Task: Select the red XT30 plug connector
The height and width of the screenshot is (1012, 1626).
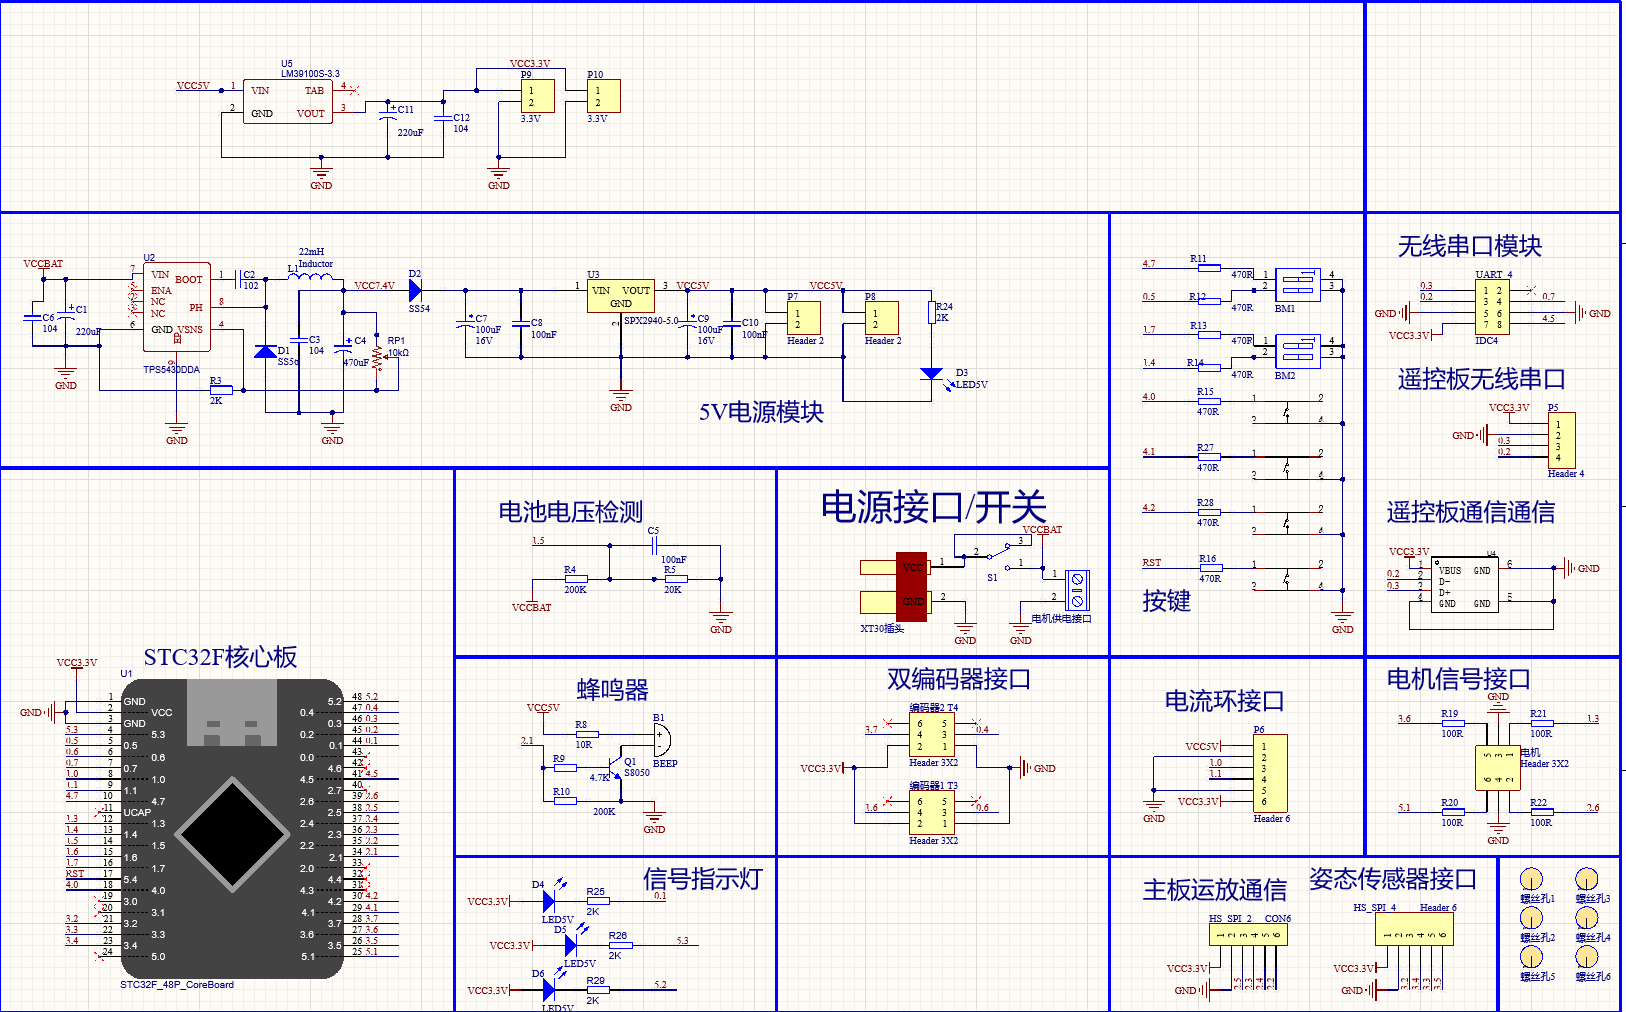Action: 911,585
